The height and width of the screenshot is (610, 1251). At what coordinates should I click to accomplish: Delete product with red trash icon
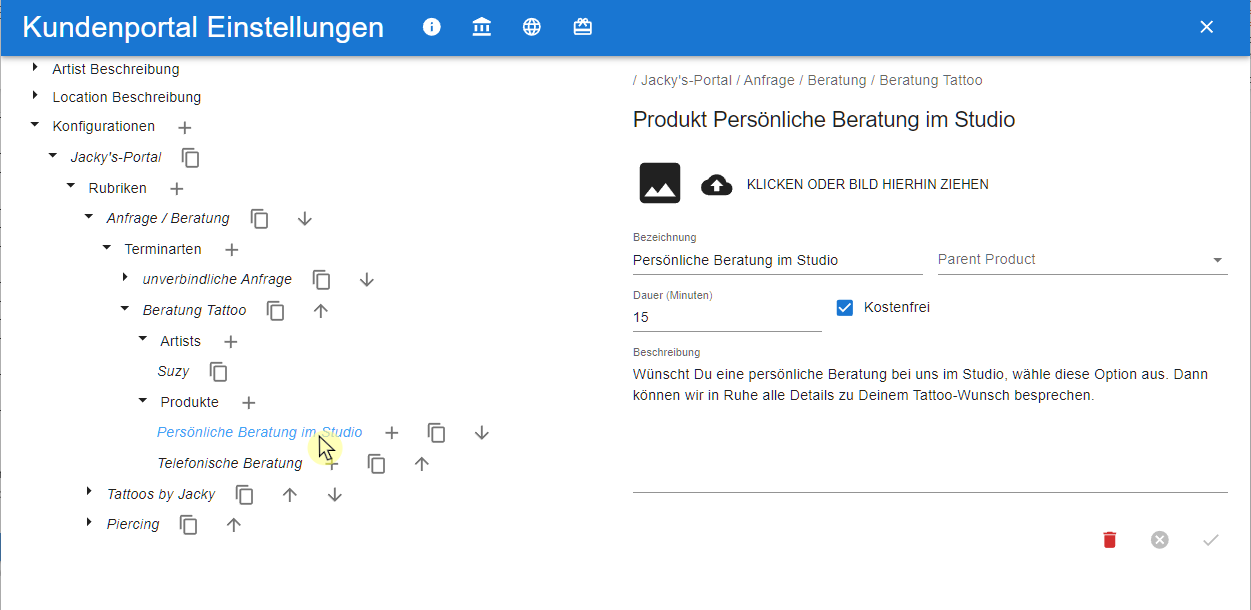1109,540
